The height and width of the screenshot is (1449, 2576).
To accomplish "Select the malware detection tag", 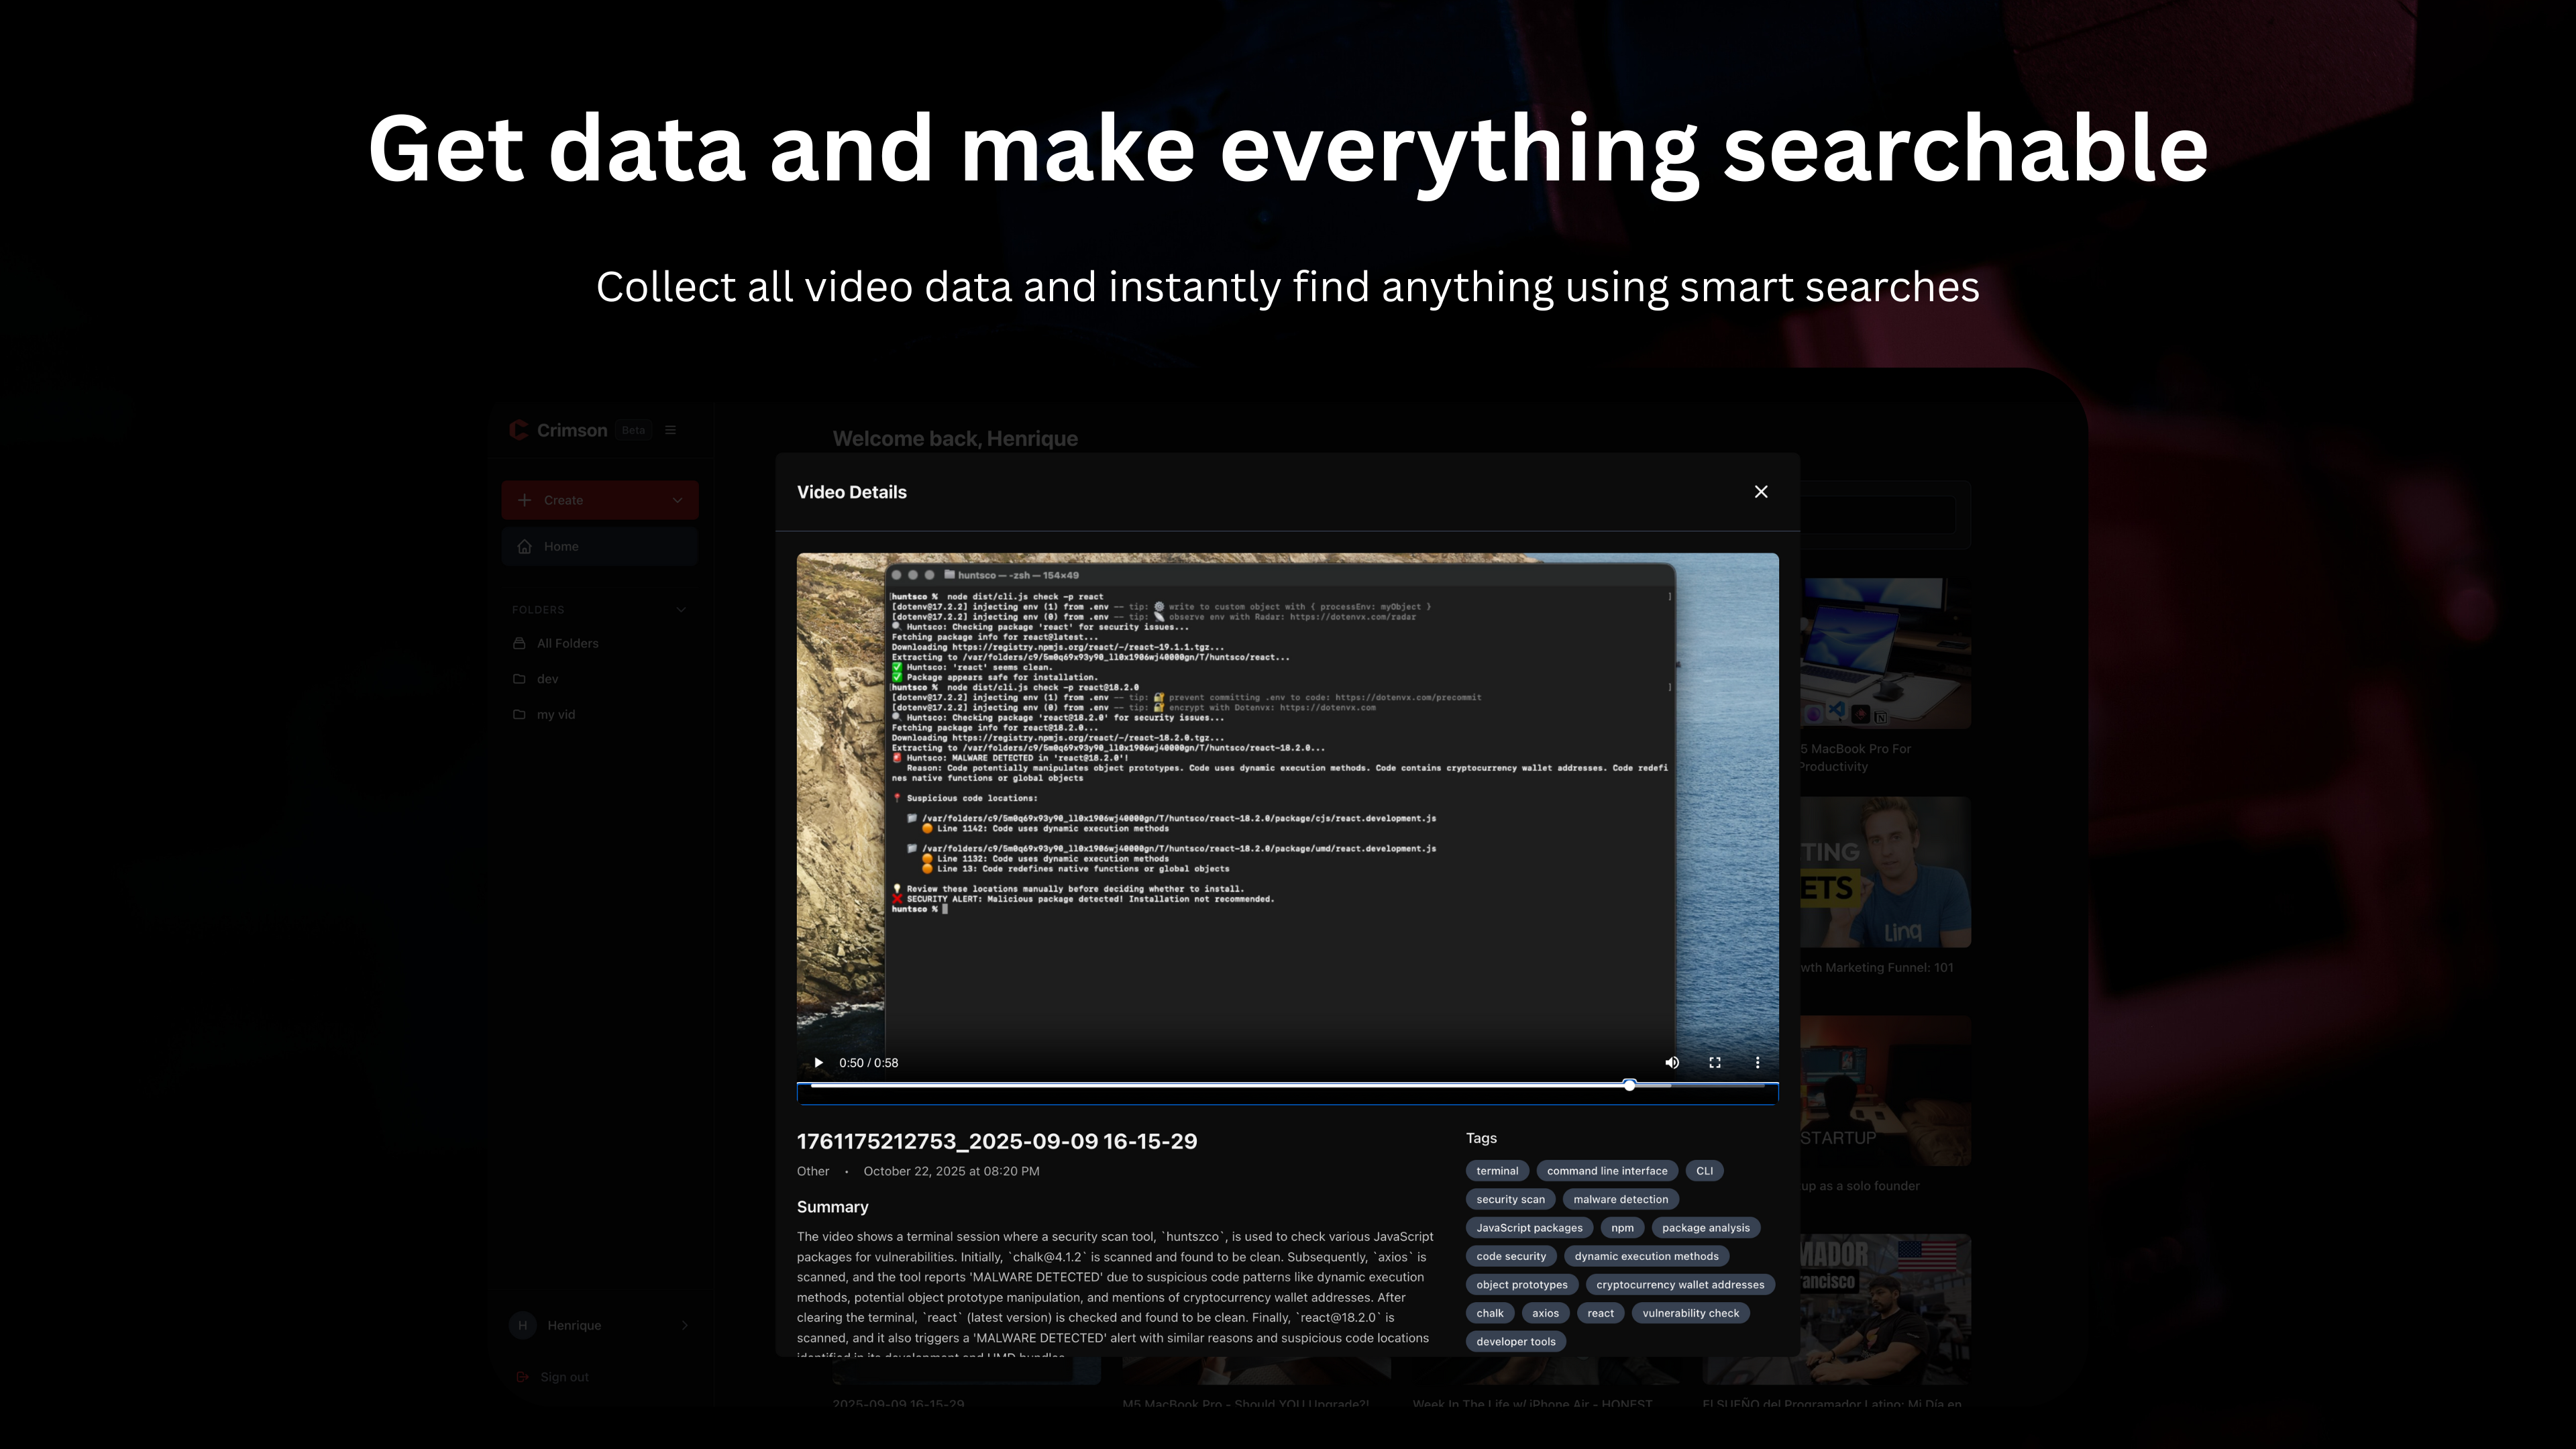I will click(x=1620, y=1199).
